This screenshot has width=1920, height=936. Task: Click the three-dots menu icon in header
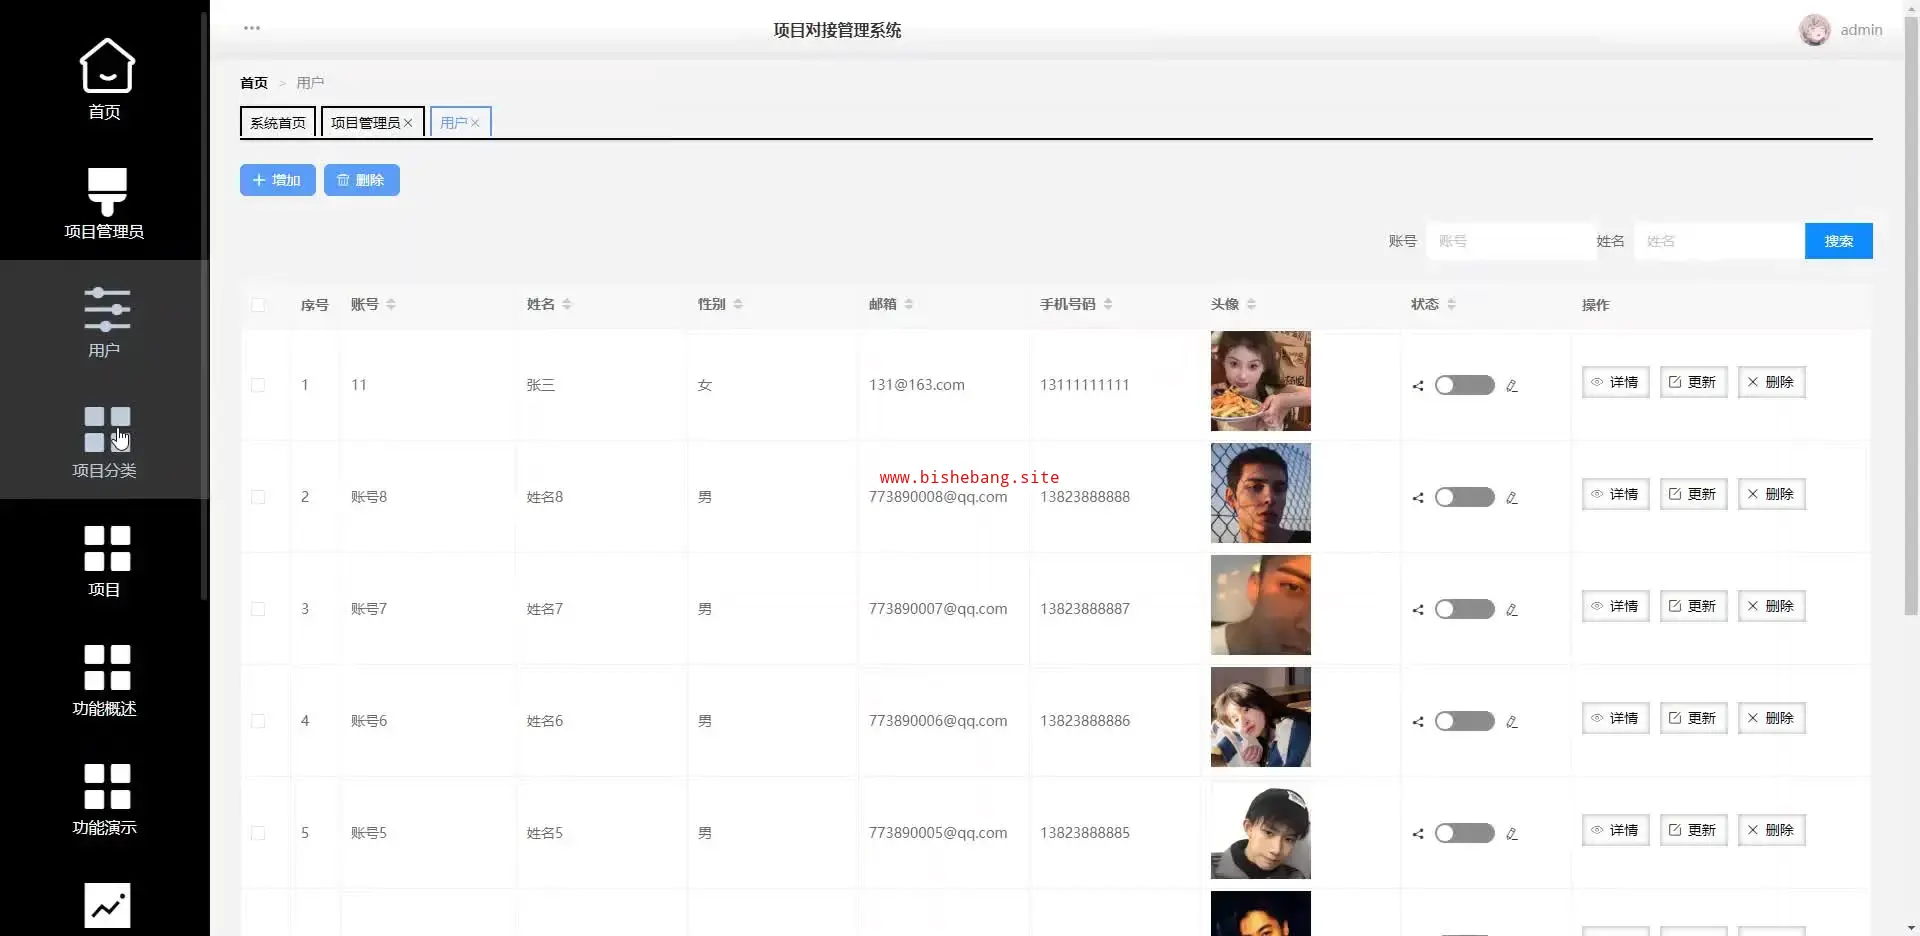(x=252, y=28)
